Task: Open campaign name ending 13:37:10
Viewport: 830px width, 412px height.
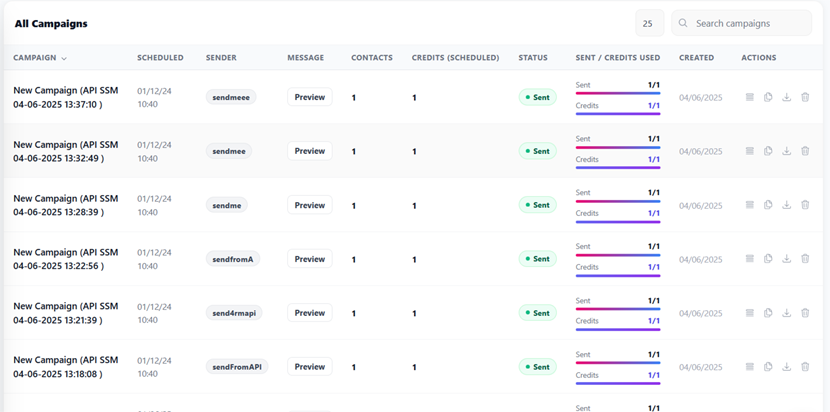Action: [x=66, y=97]
